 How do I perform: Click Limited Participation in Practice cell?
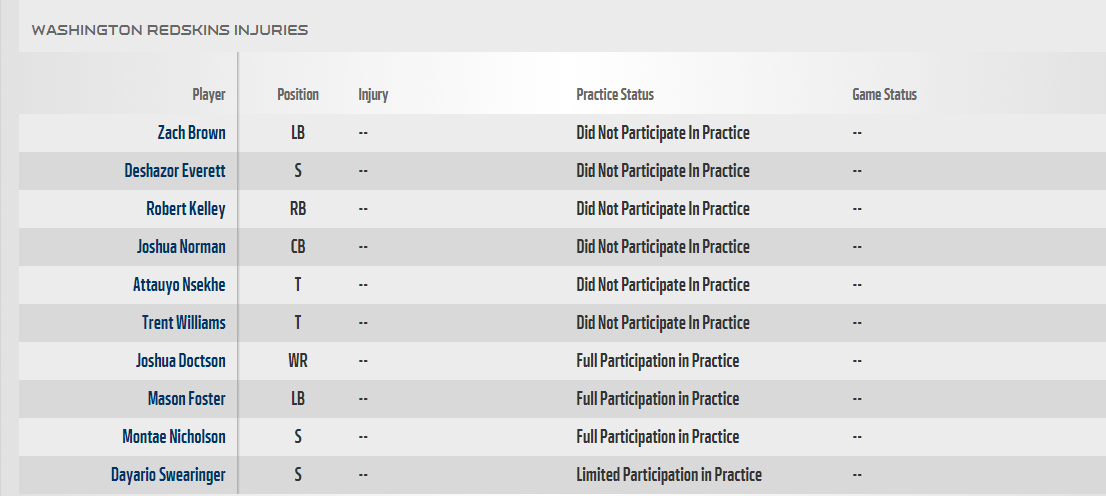(x=669, y=475)
